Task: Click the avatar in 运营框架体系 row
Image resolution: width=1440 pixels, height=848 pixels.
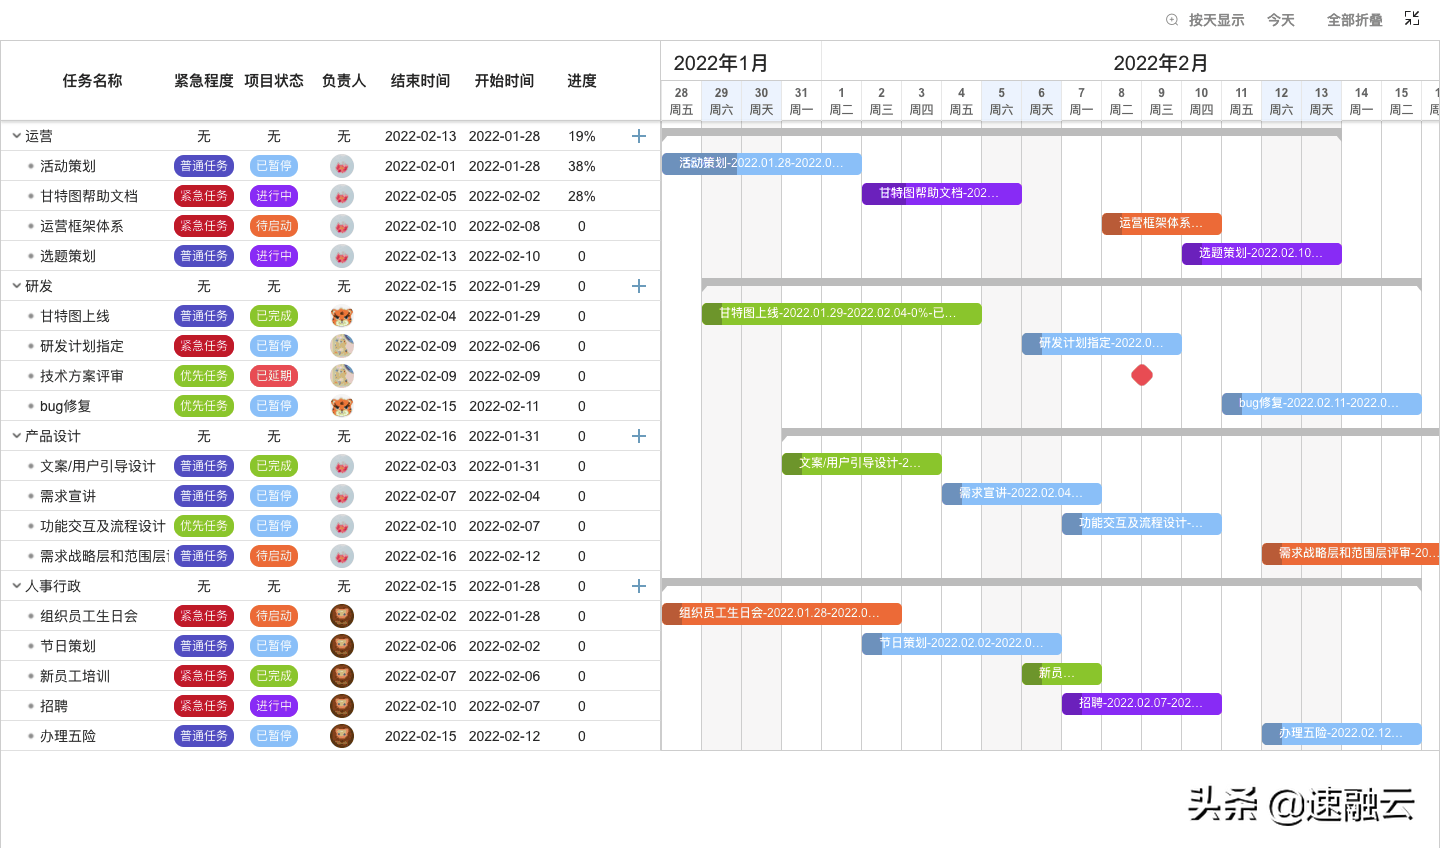Action: coord(342,226)
